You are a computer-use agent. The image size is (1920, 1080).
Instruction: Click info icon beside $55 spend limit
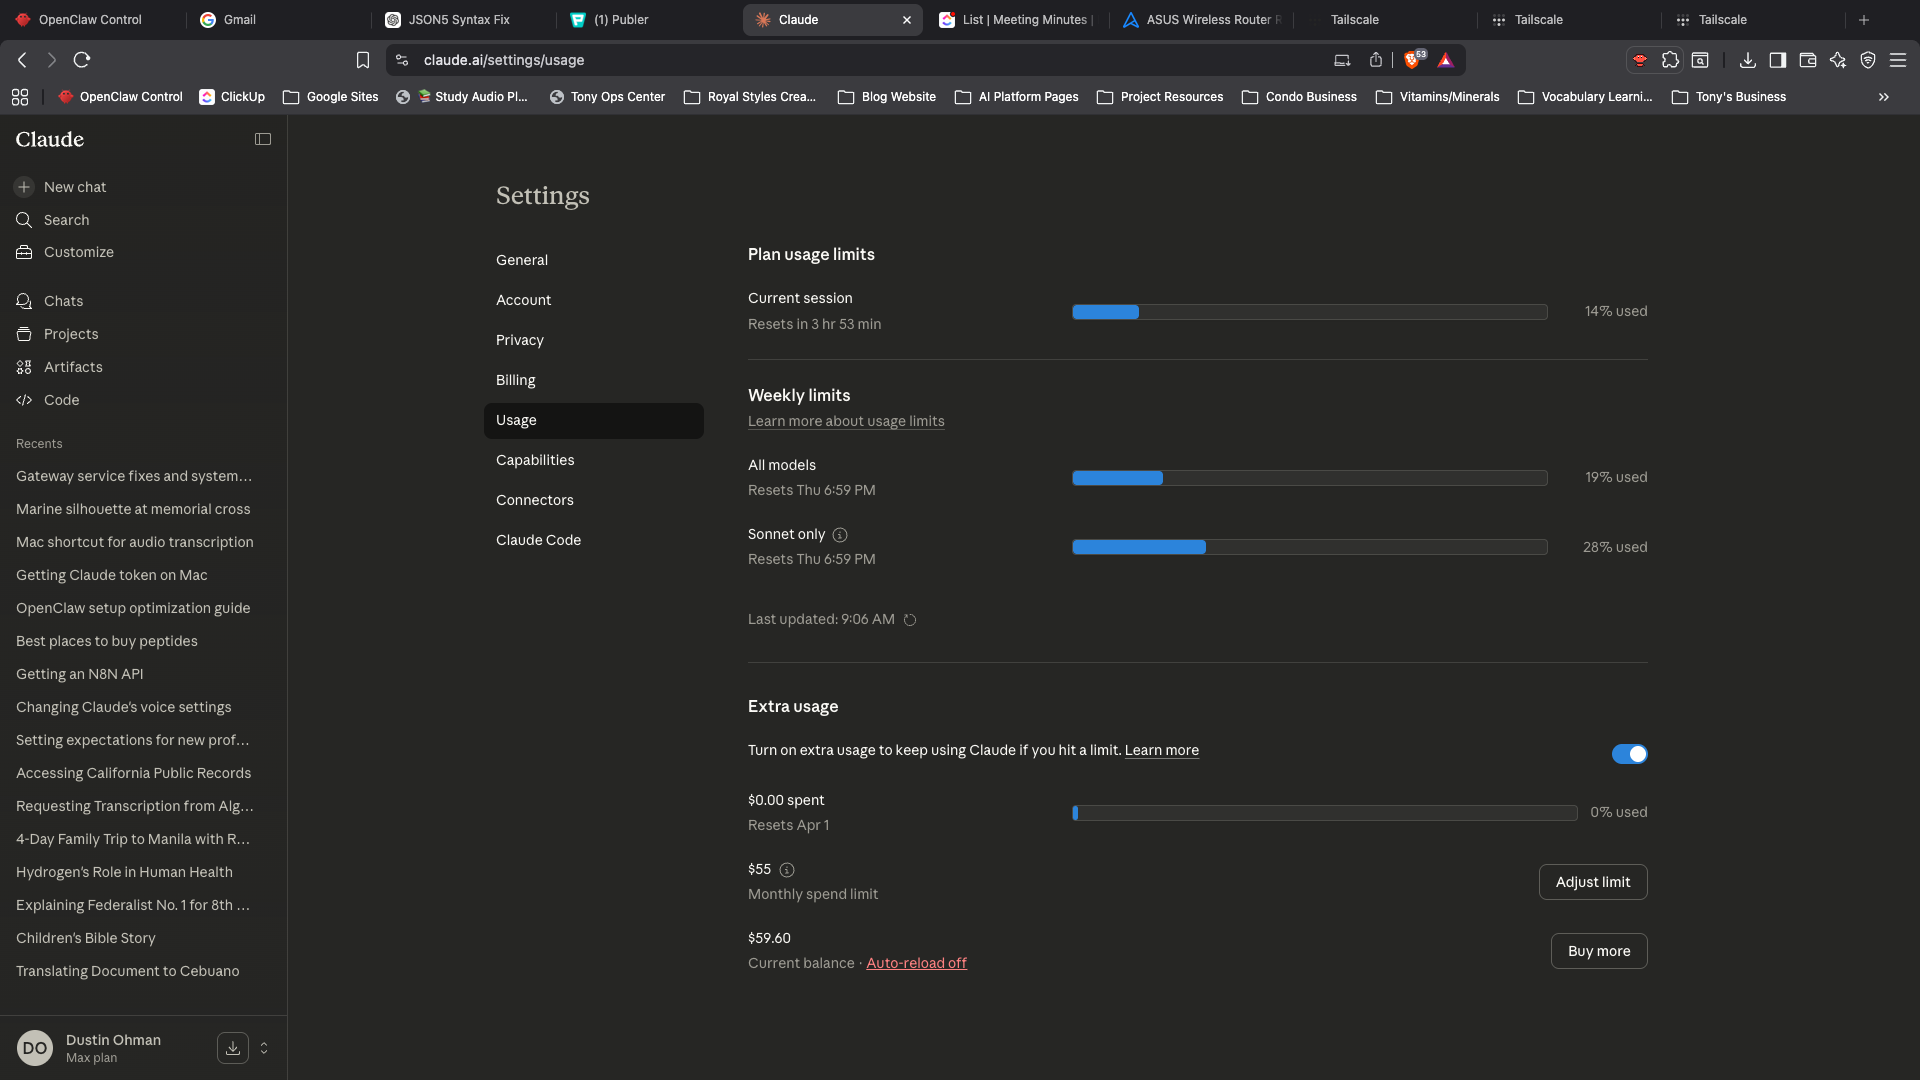(787, 870)
